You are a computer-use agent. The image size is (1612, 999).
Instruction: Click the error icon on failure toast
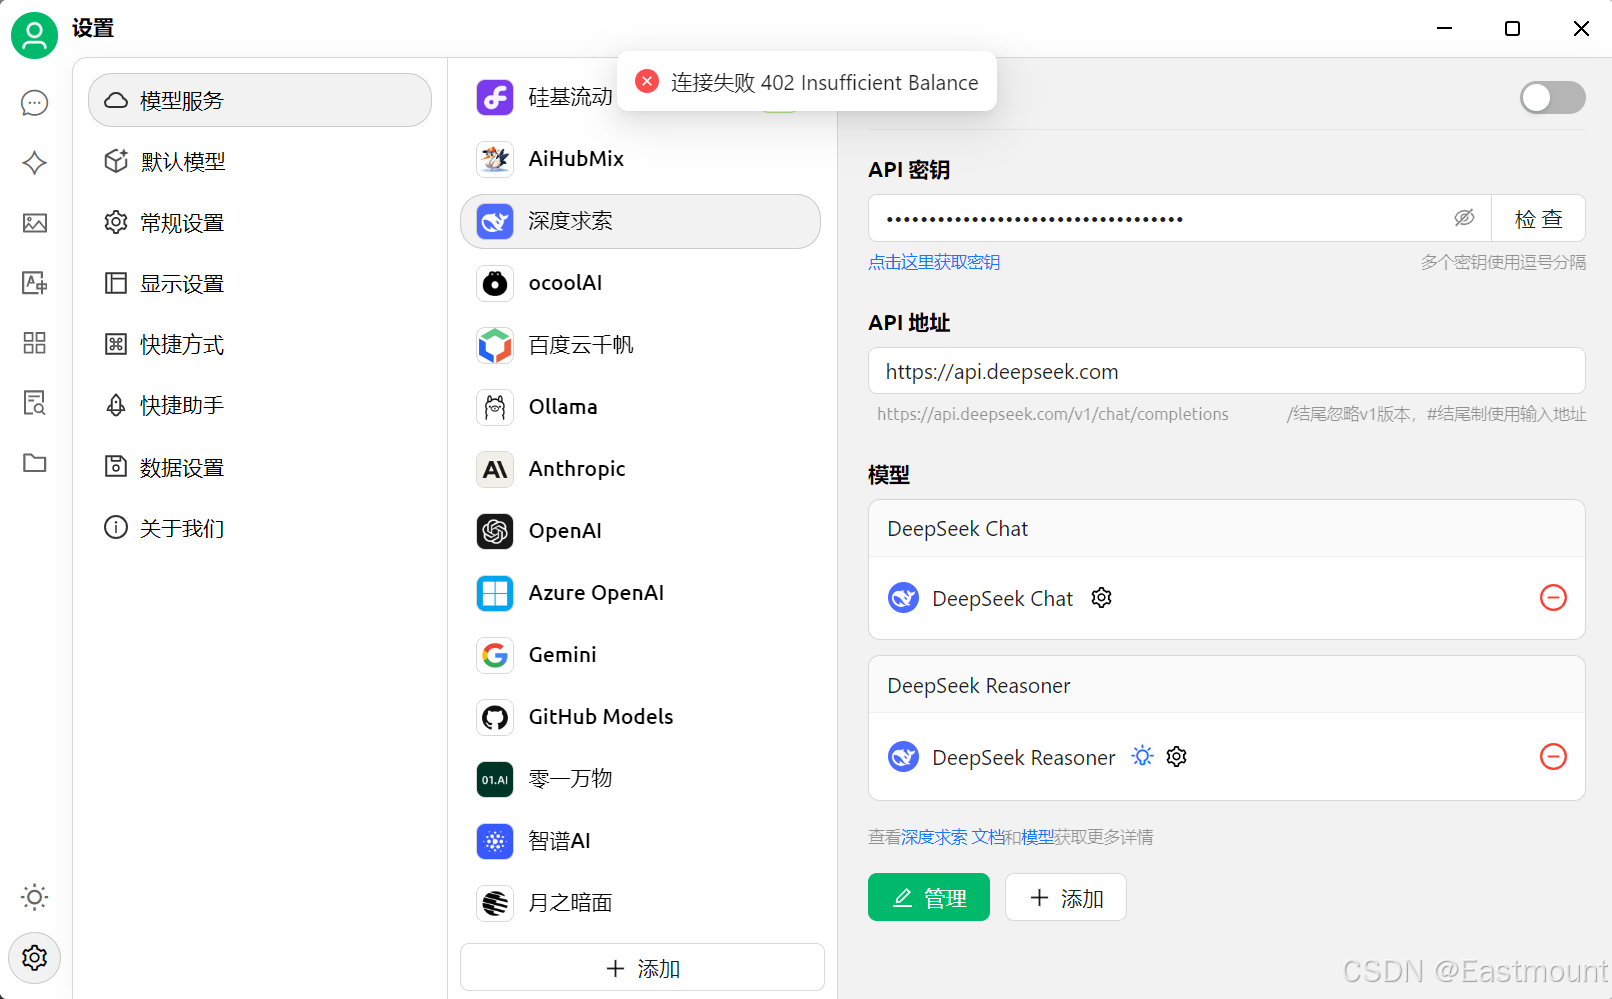point(647,81)
